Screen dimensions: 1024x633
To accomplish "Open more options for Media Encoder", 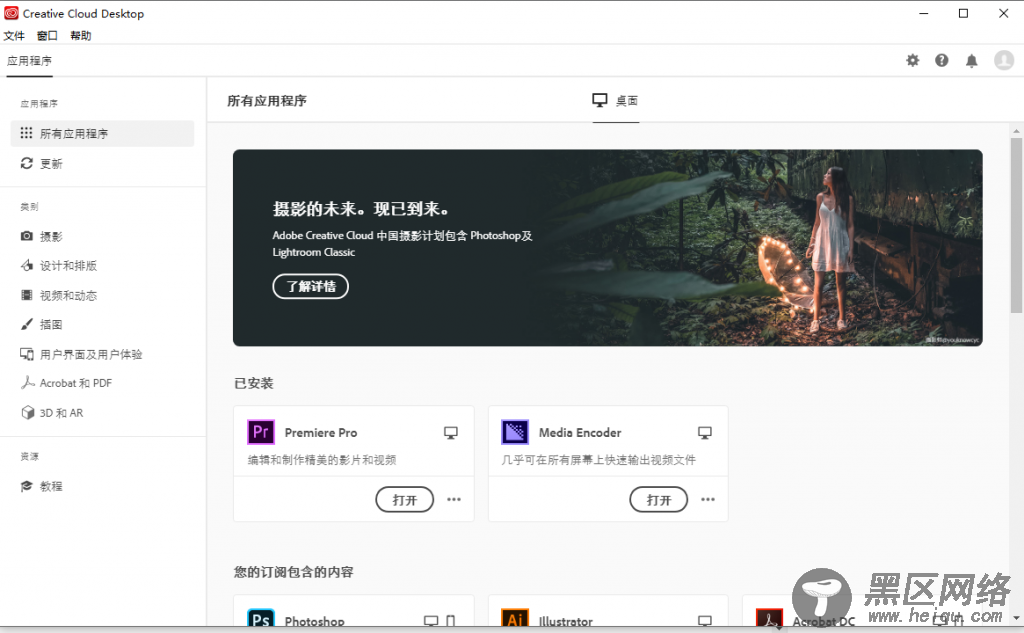I will click(x=708, y=500).
